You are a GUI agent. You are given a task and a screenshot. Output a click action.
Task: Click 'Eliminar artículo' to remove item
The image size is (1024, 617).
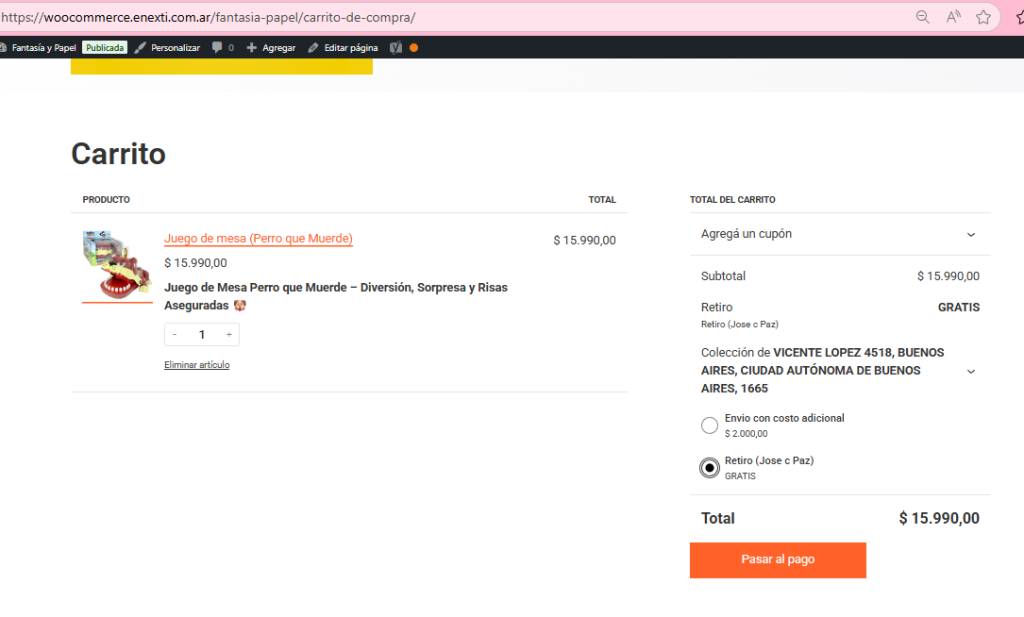tap(197, 365)
